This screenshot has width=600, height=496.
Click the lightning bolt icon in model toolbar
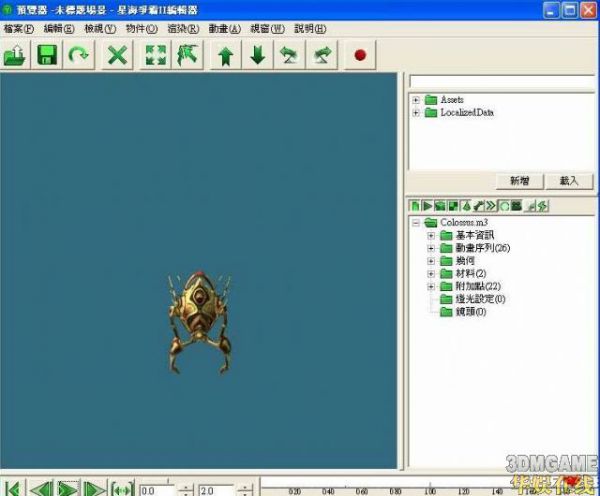(x=543, y=206)
